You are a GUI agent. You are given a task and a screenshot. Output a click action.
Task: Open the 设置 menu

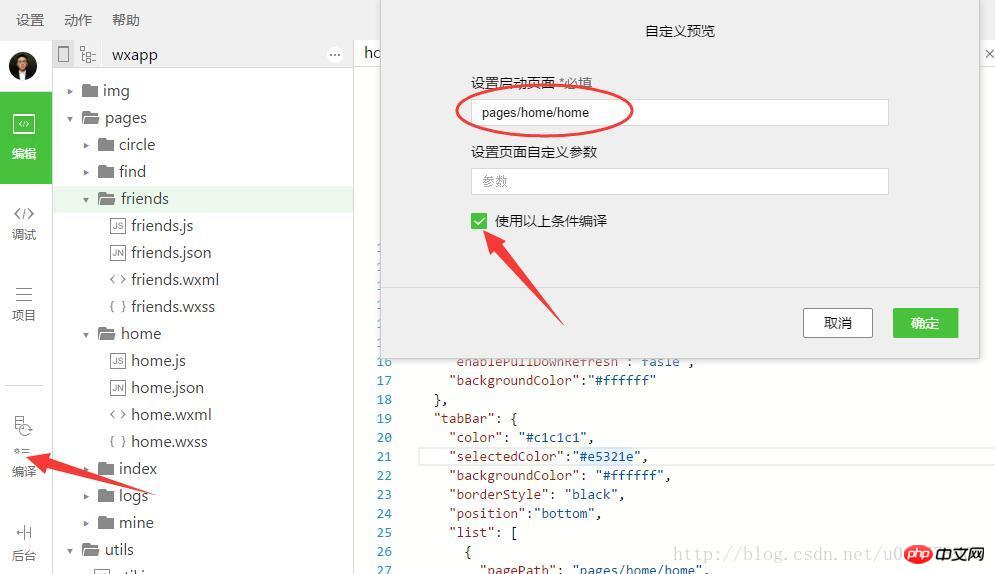(x=30, y=20)
